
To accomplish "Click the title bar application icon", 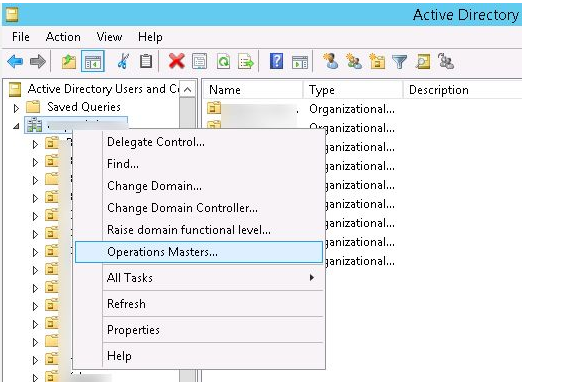I will pos(12,15).
